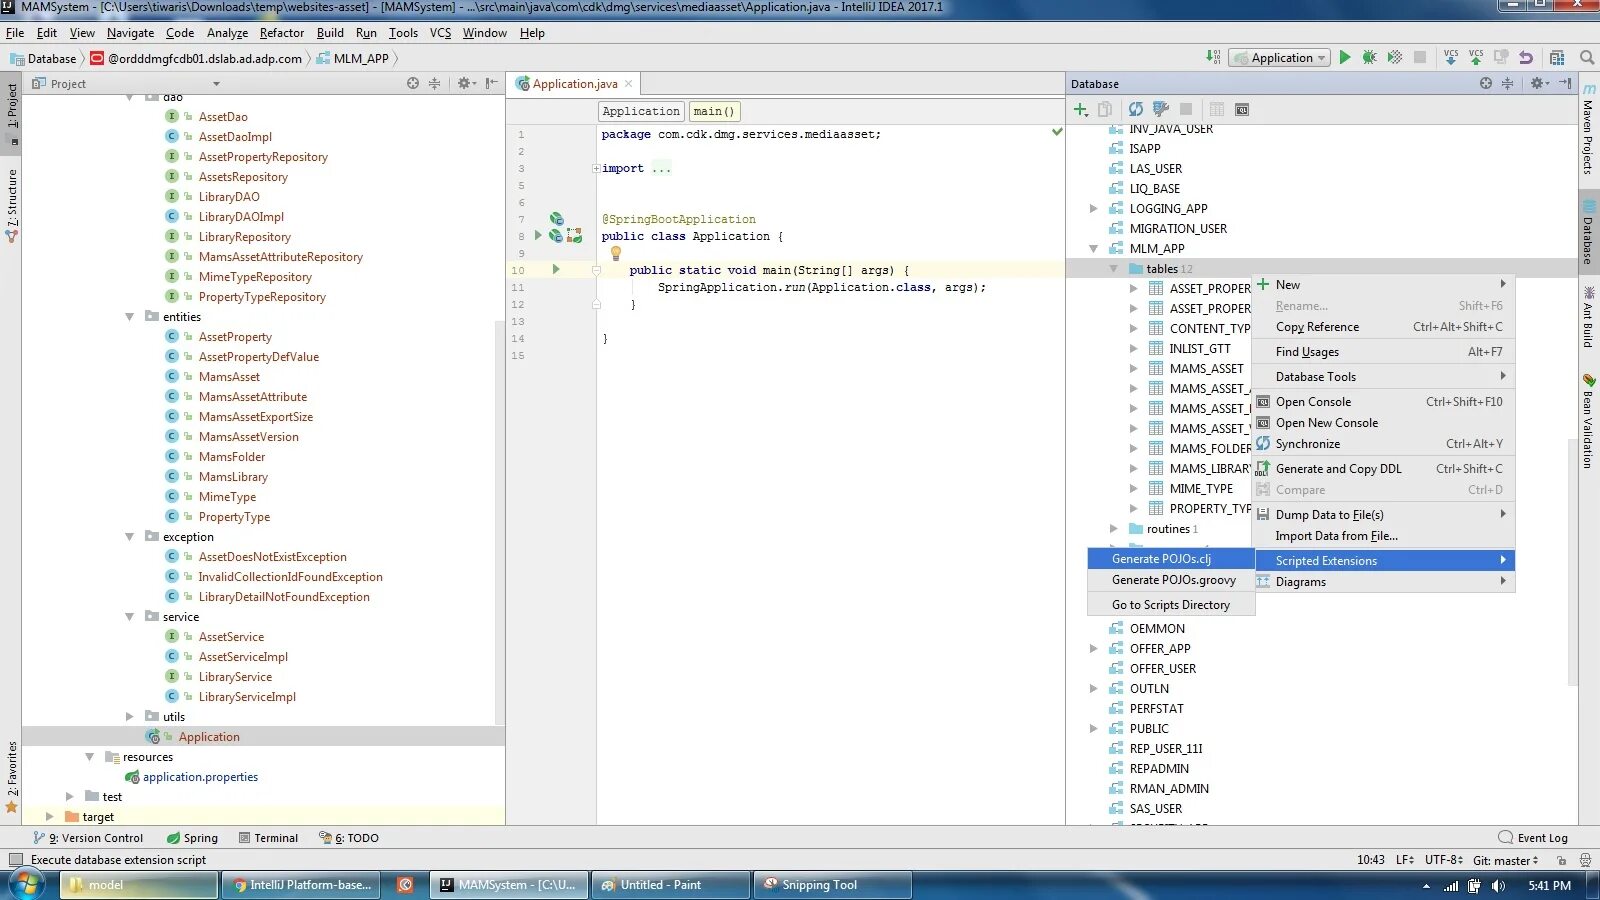Open Bean Validation side panel
Viewport: 1600px width, 900px height.
1588,421
